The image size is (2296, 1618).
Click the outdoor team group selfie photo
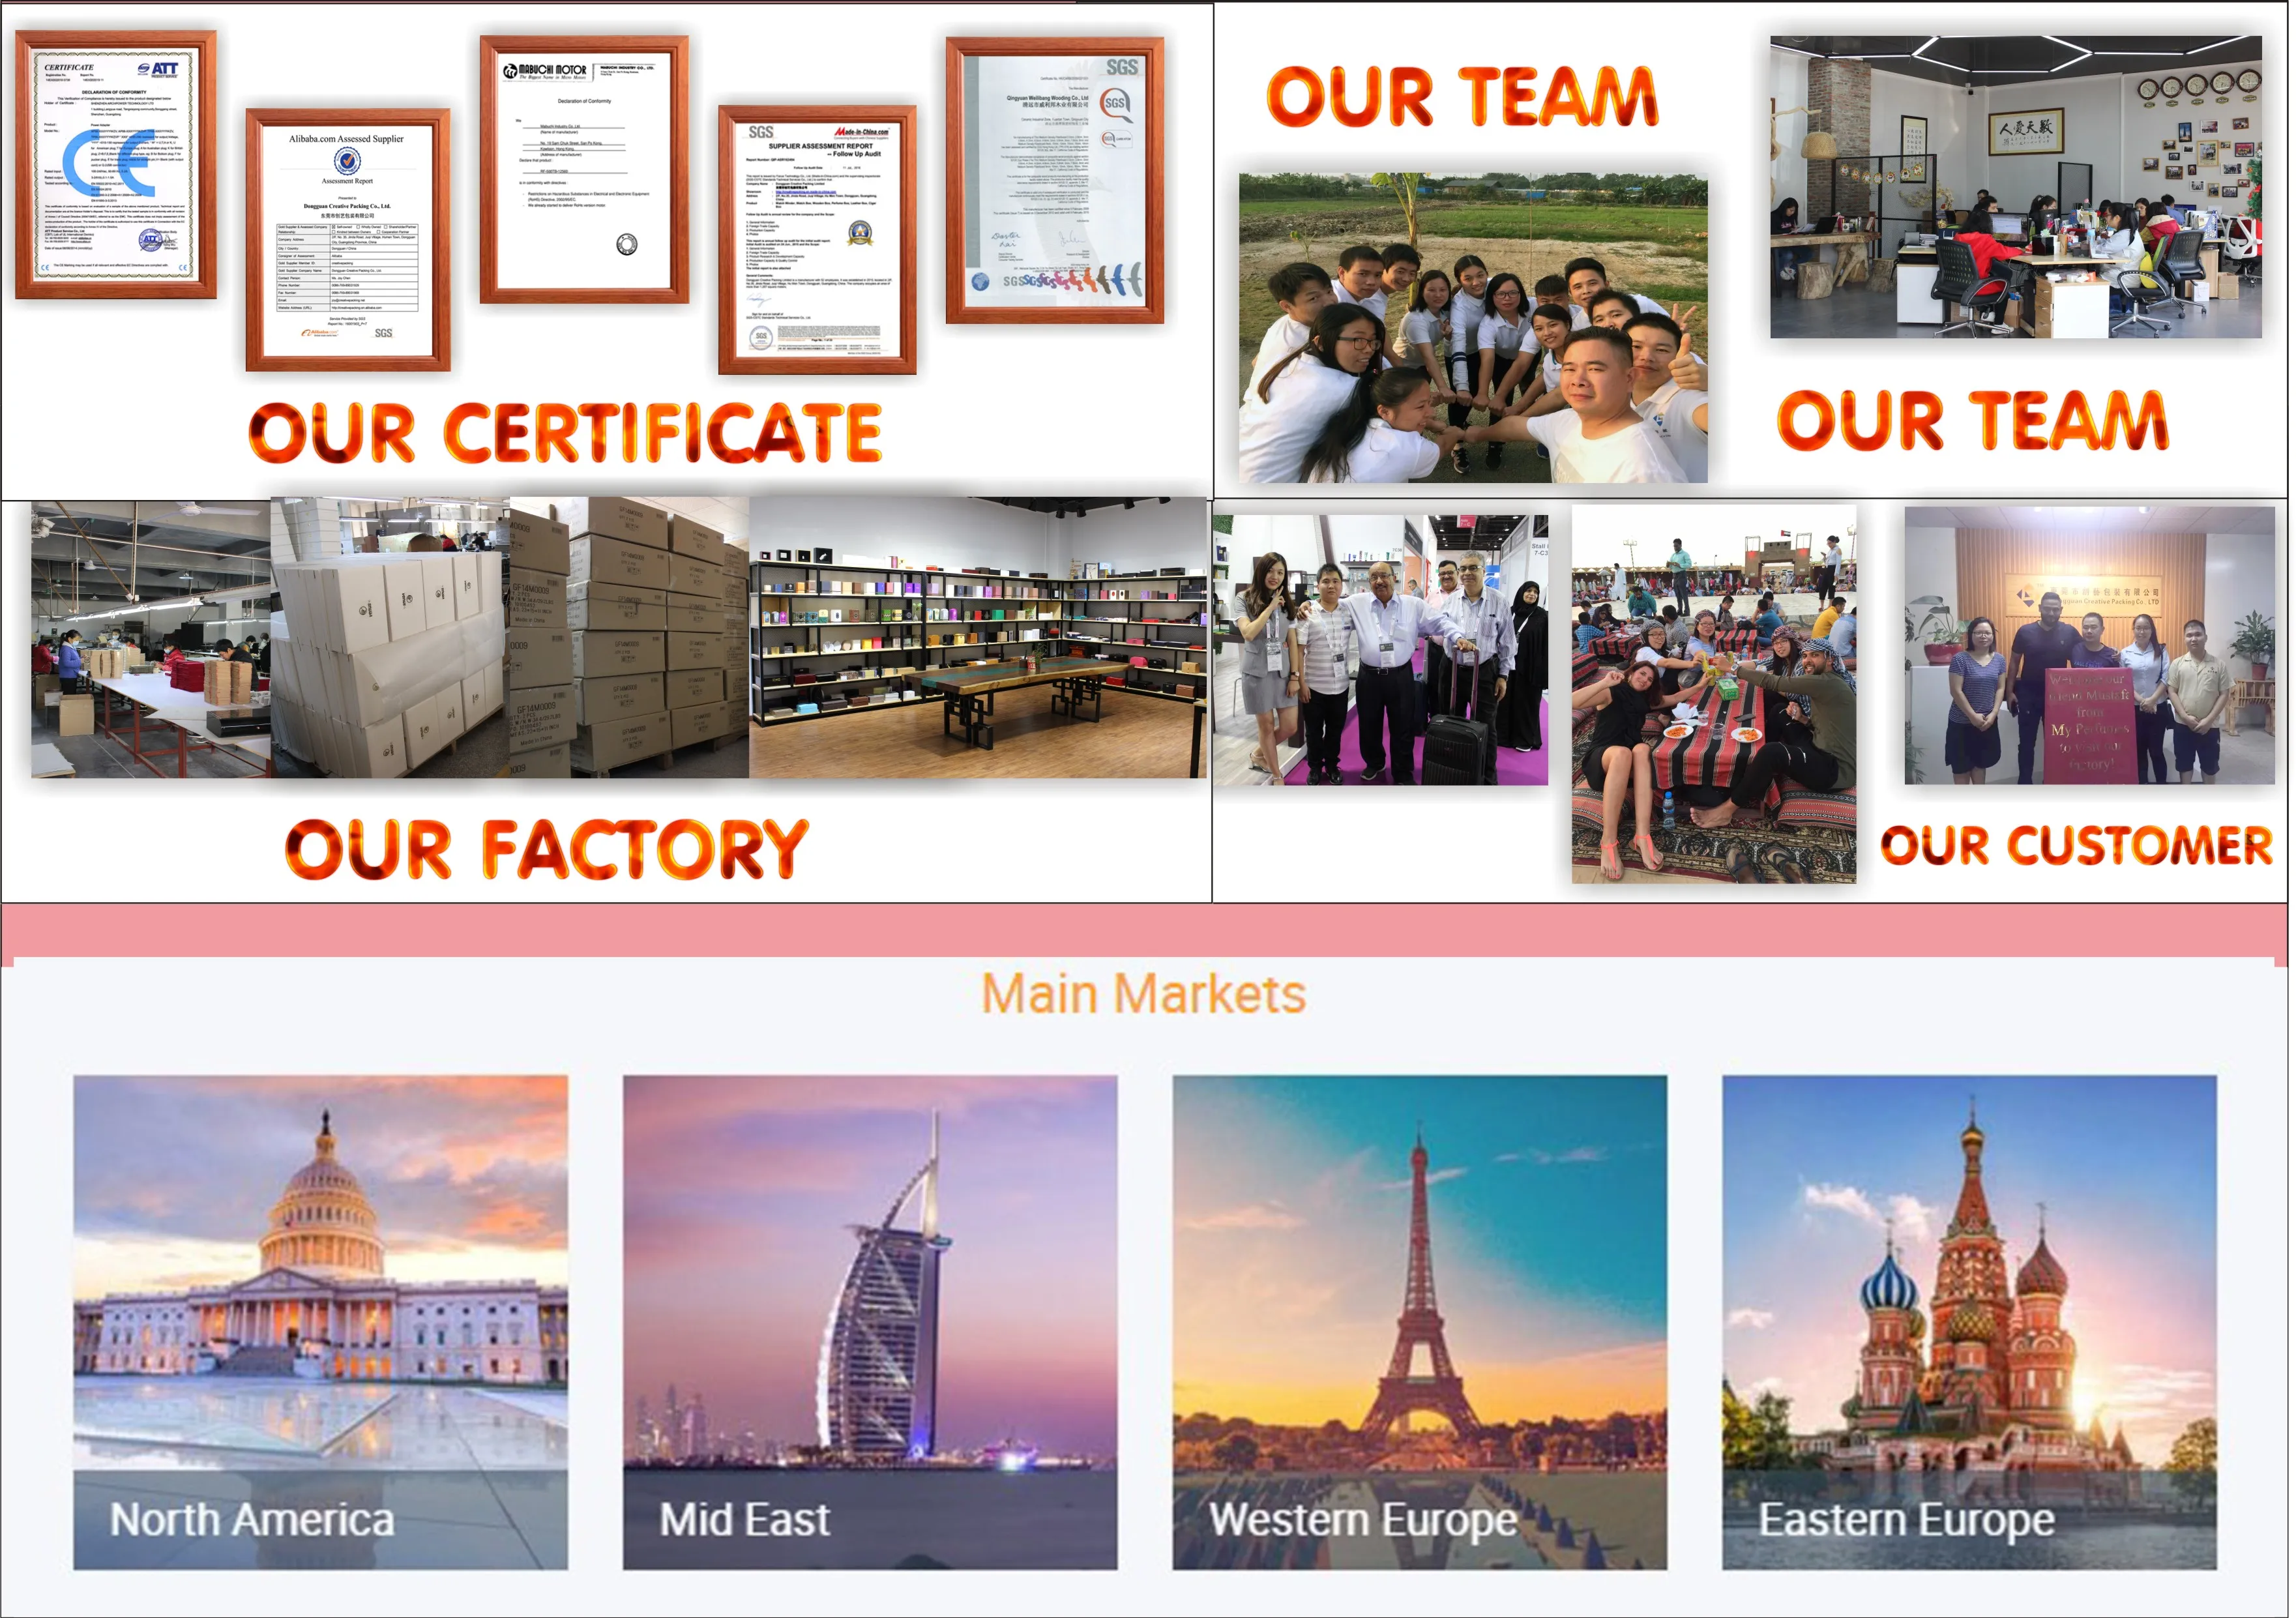tap(1474, 328)
